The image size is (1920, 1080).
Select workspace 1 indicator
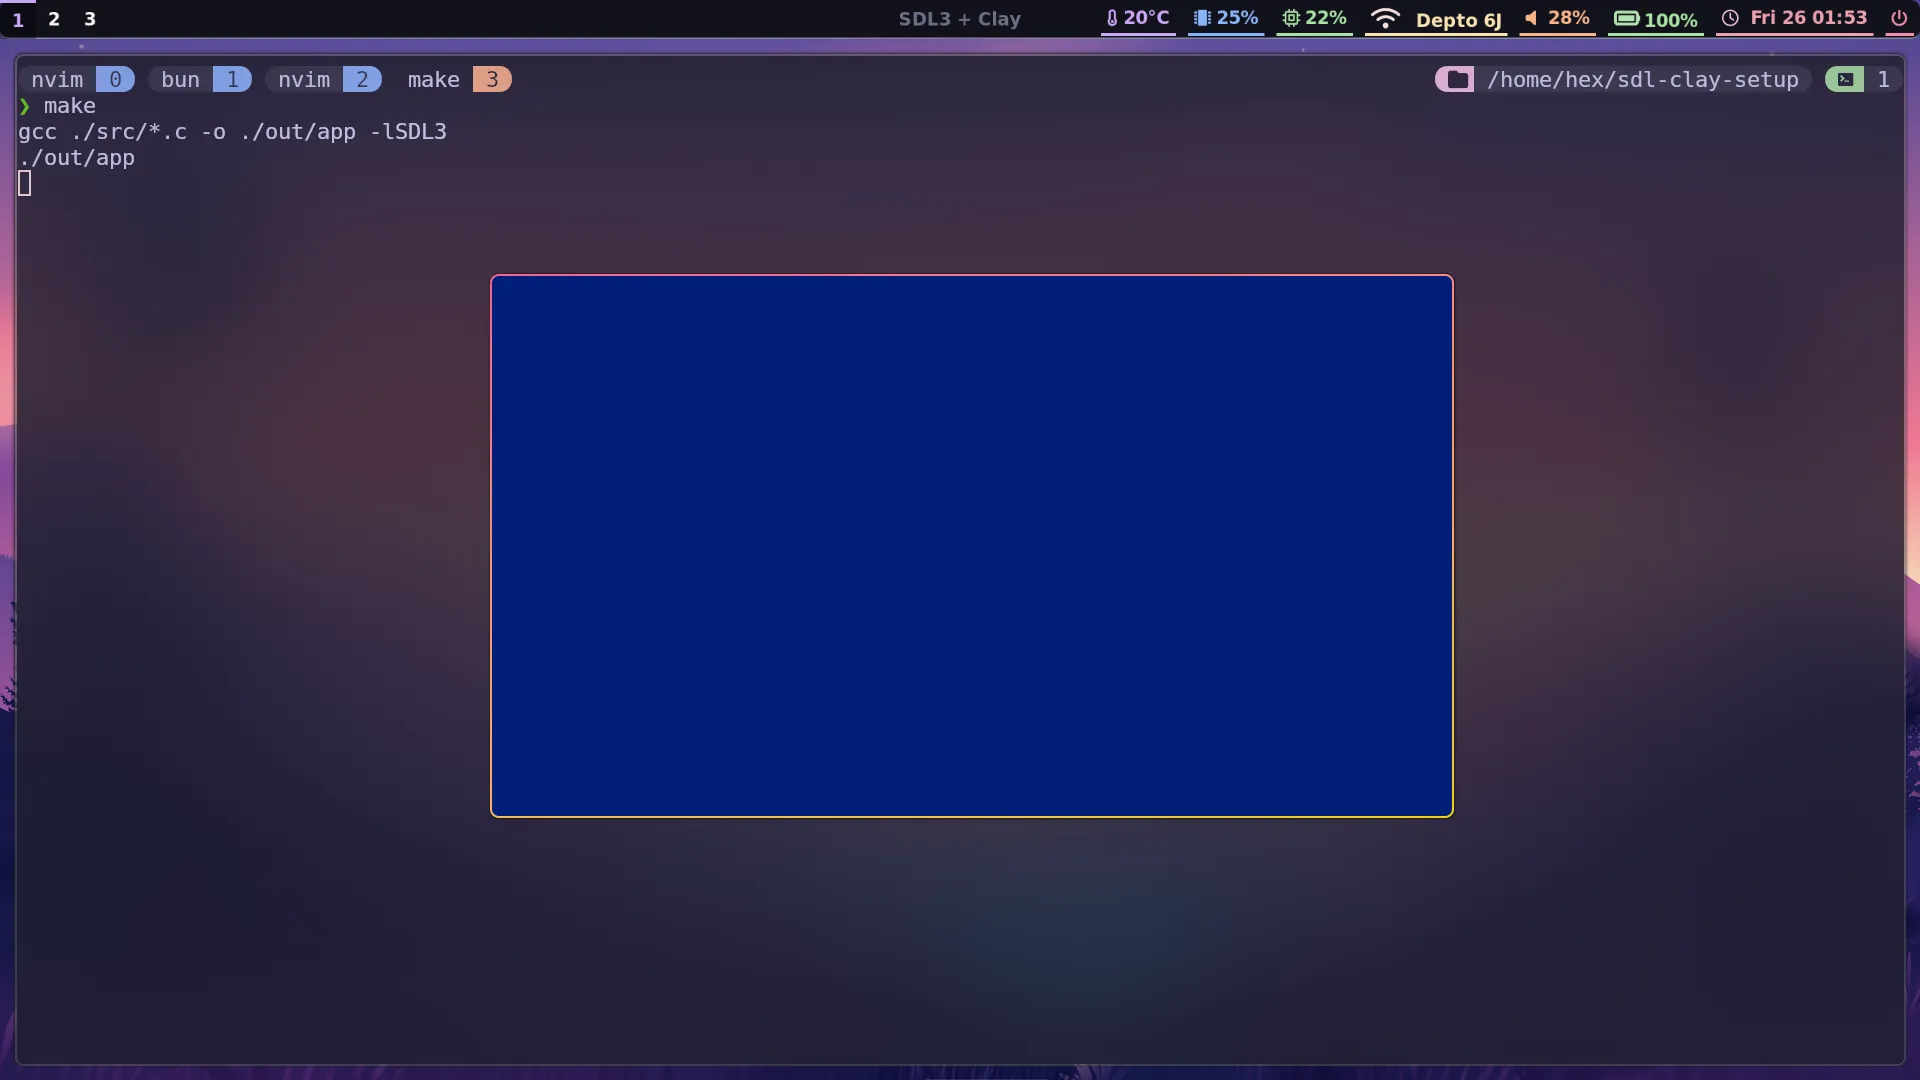click(x=18, y=19)
